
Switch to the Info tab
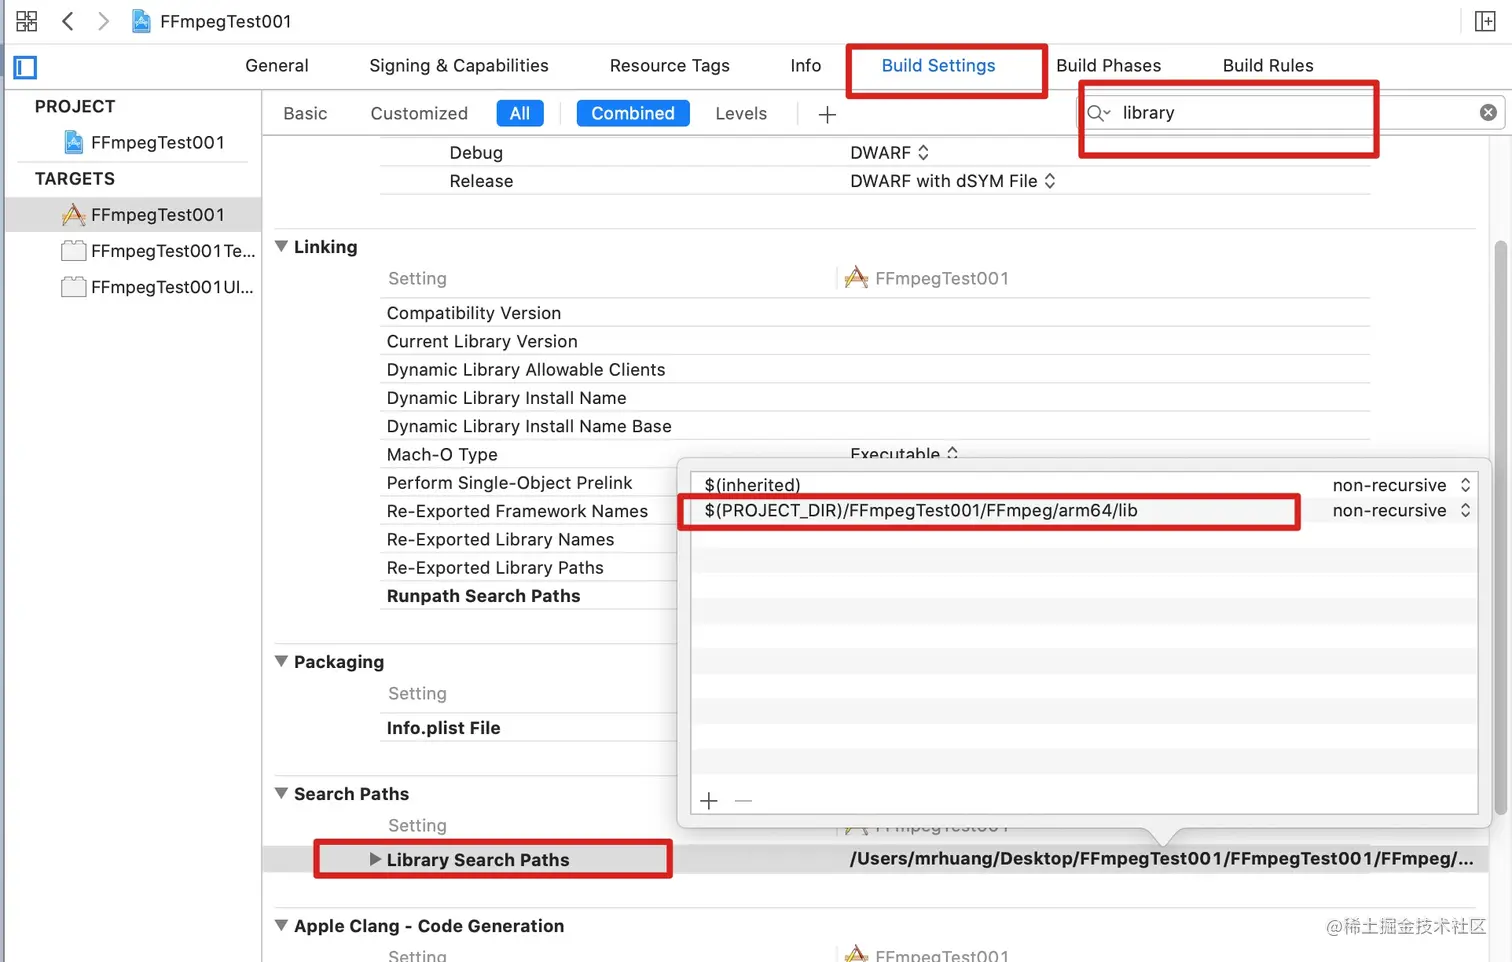click(x=806, y=65)
